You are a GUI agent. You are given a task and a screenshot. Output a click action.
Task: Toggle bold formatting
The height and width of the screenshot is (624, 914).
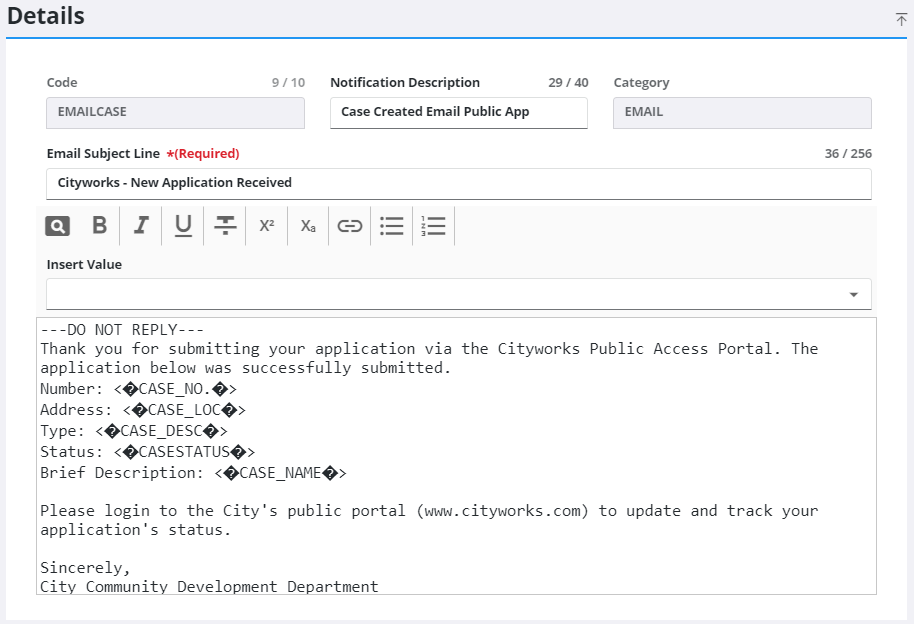point(99,226)
